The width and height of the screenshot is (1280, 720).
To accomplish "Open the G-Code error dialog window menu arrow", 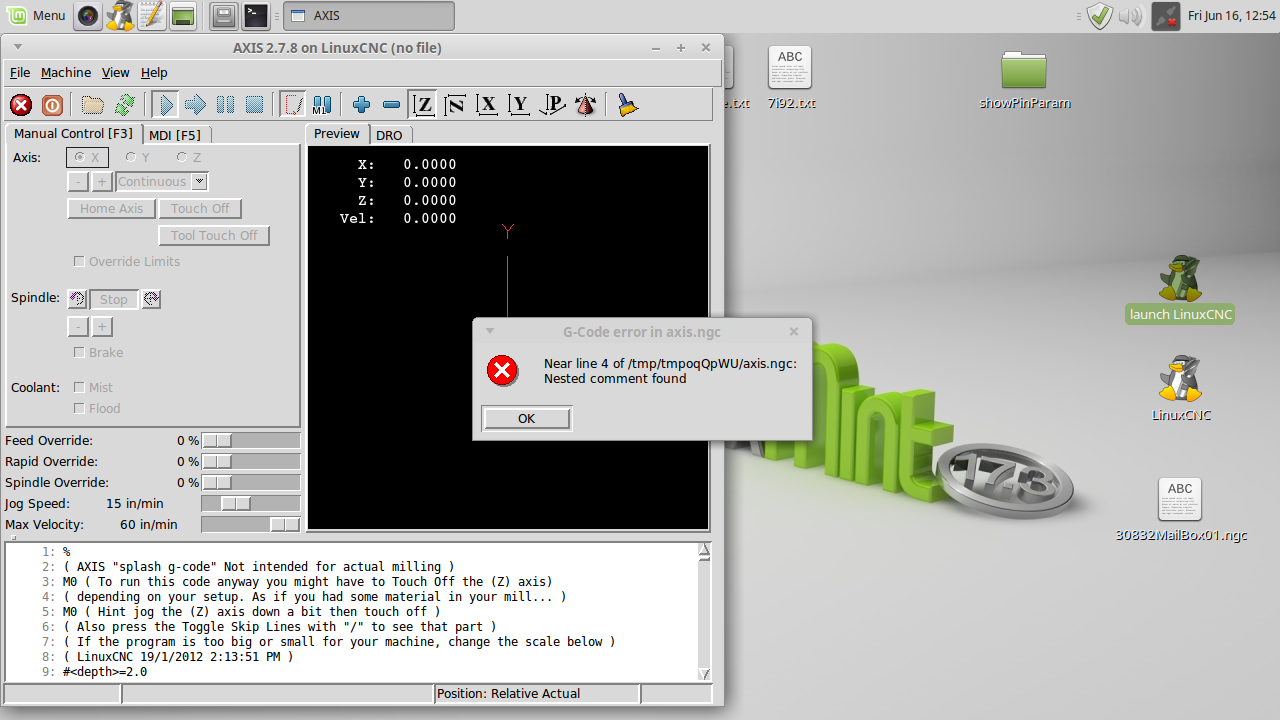I will pos(489,331).
